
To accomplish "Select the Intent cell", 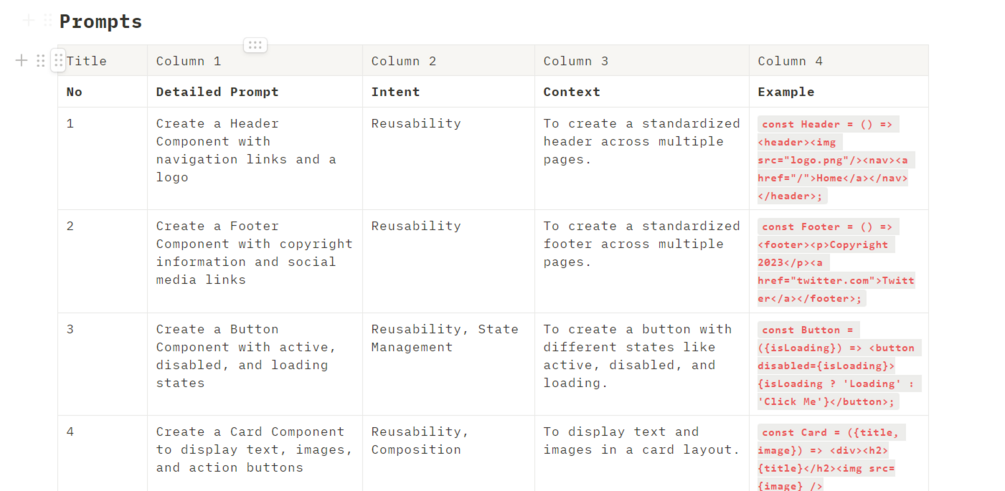I will 448,92.
